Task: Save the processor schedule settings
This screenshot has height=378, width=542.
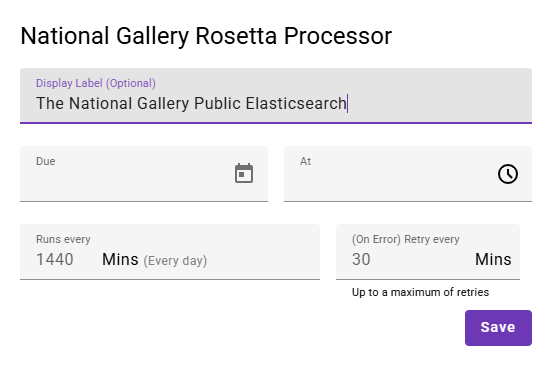Action: [x=498, y=328]
